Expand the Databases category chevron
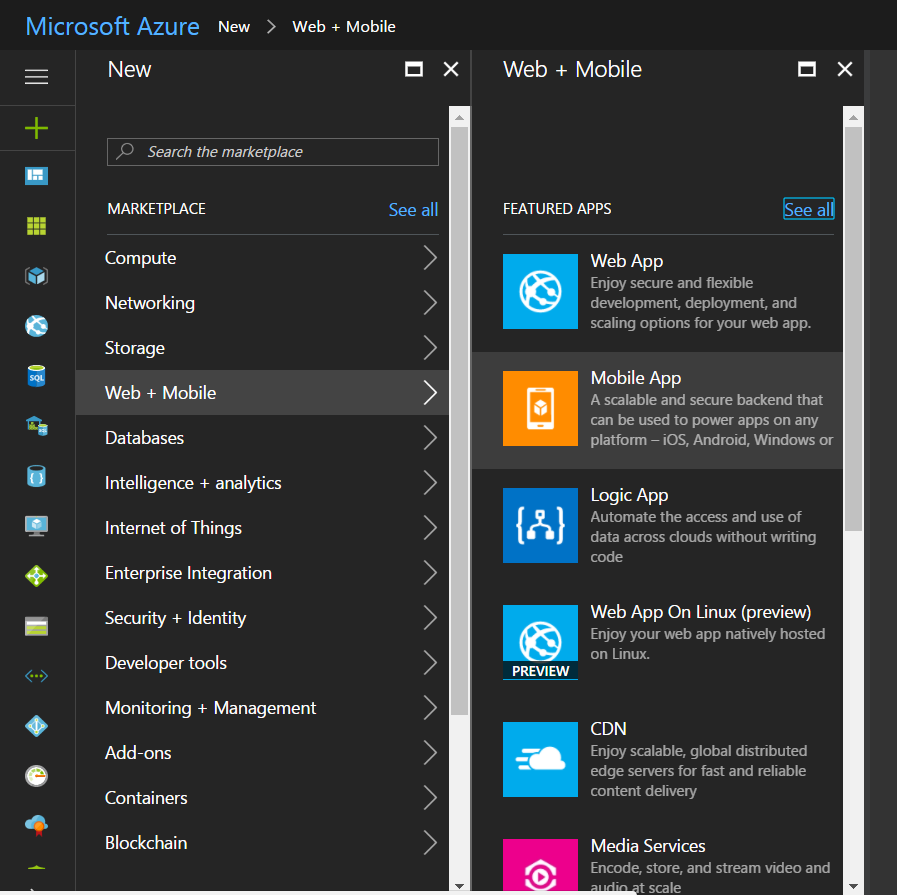The height and width of the screenshot is (895, 897). [430, 437]
